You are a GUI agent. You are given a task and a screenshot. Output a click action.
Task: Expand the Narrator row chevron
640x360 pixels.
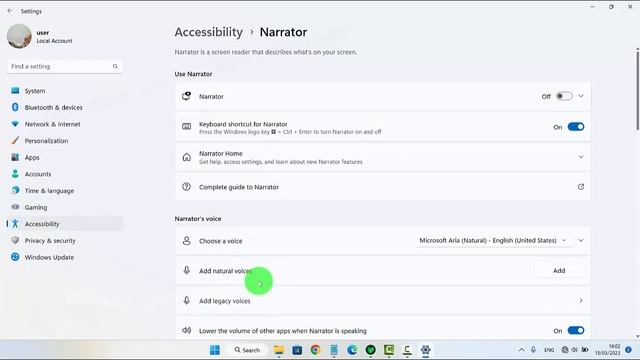581,96
